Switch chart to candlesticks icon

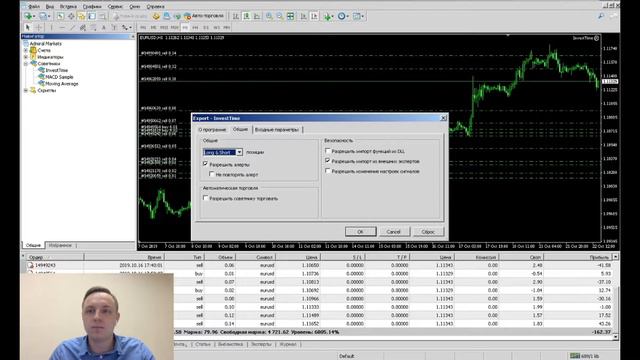(x=247, y=16)
